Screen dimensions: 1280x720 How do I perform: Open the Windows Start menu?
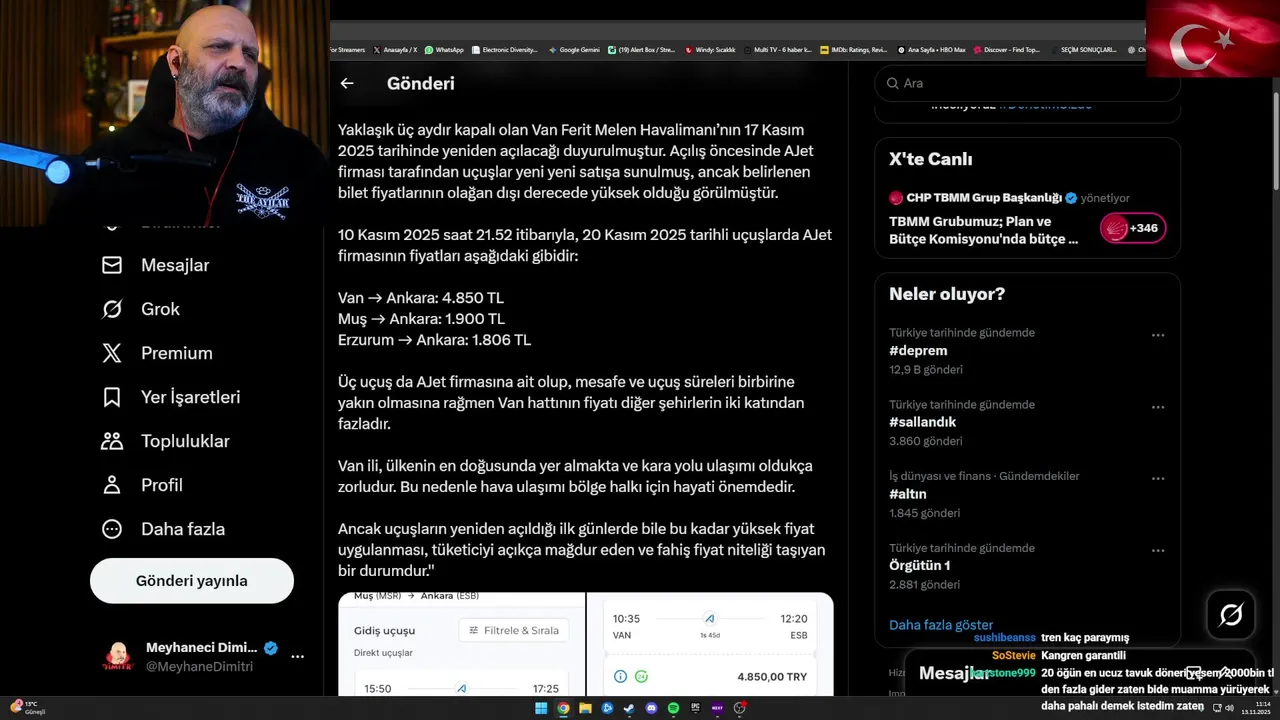pyautogui.click(x=541, y=708)
